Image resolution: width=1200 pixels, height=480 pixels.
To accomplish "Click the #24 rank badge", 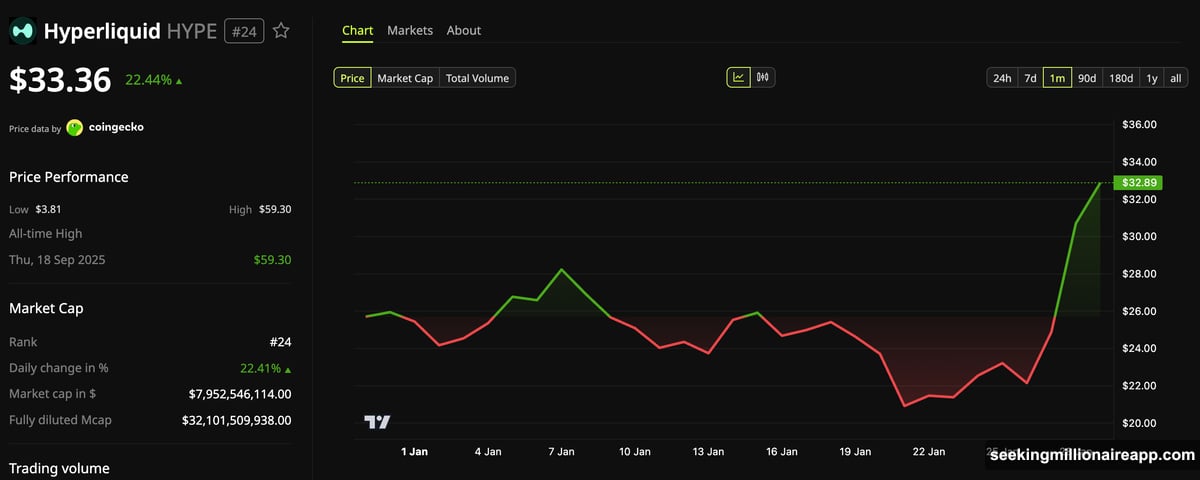I will click(x=243, y=31).
